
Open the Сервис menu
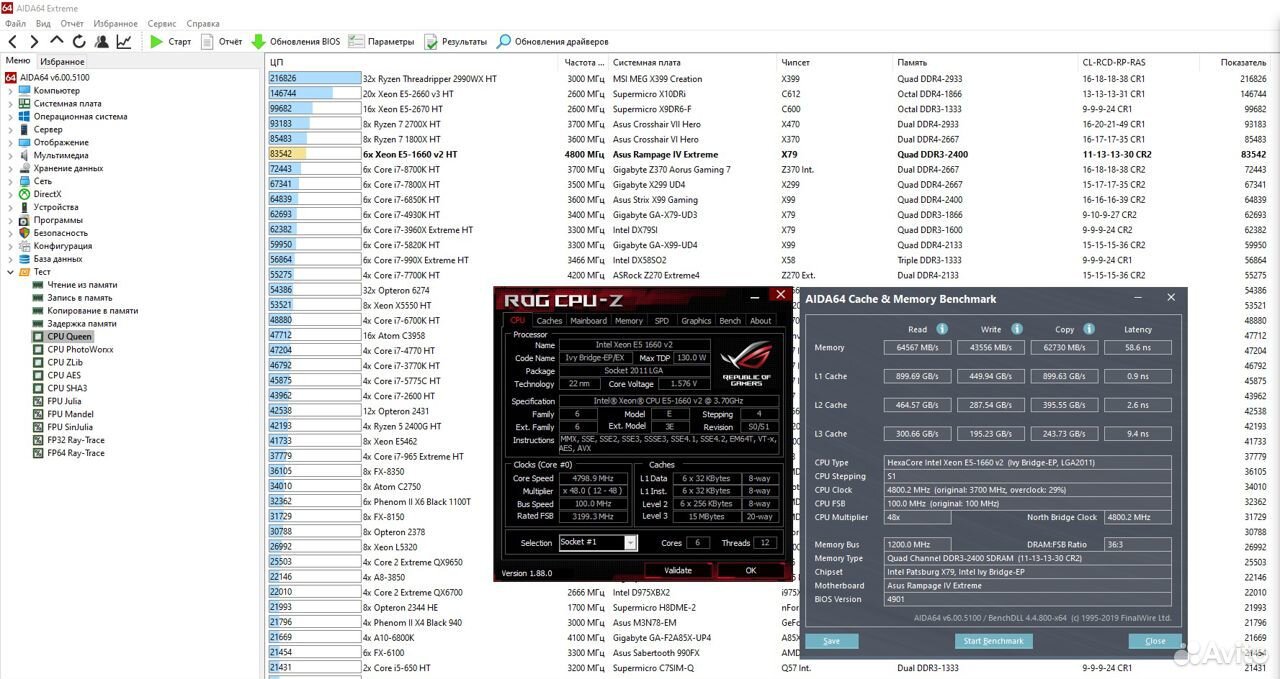click(162, 23)
